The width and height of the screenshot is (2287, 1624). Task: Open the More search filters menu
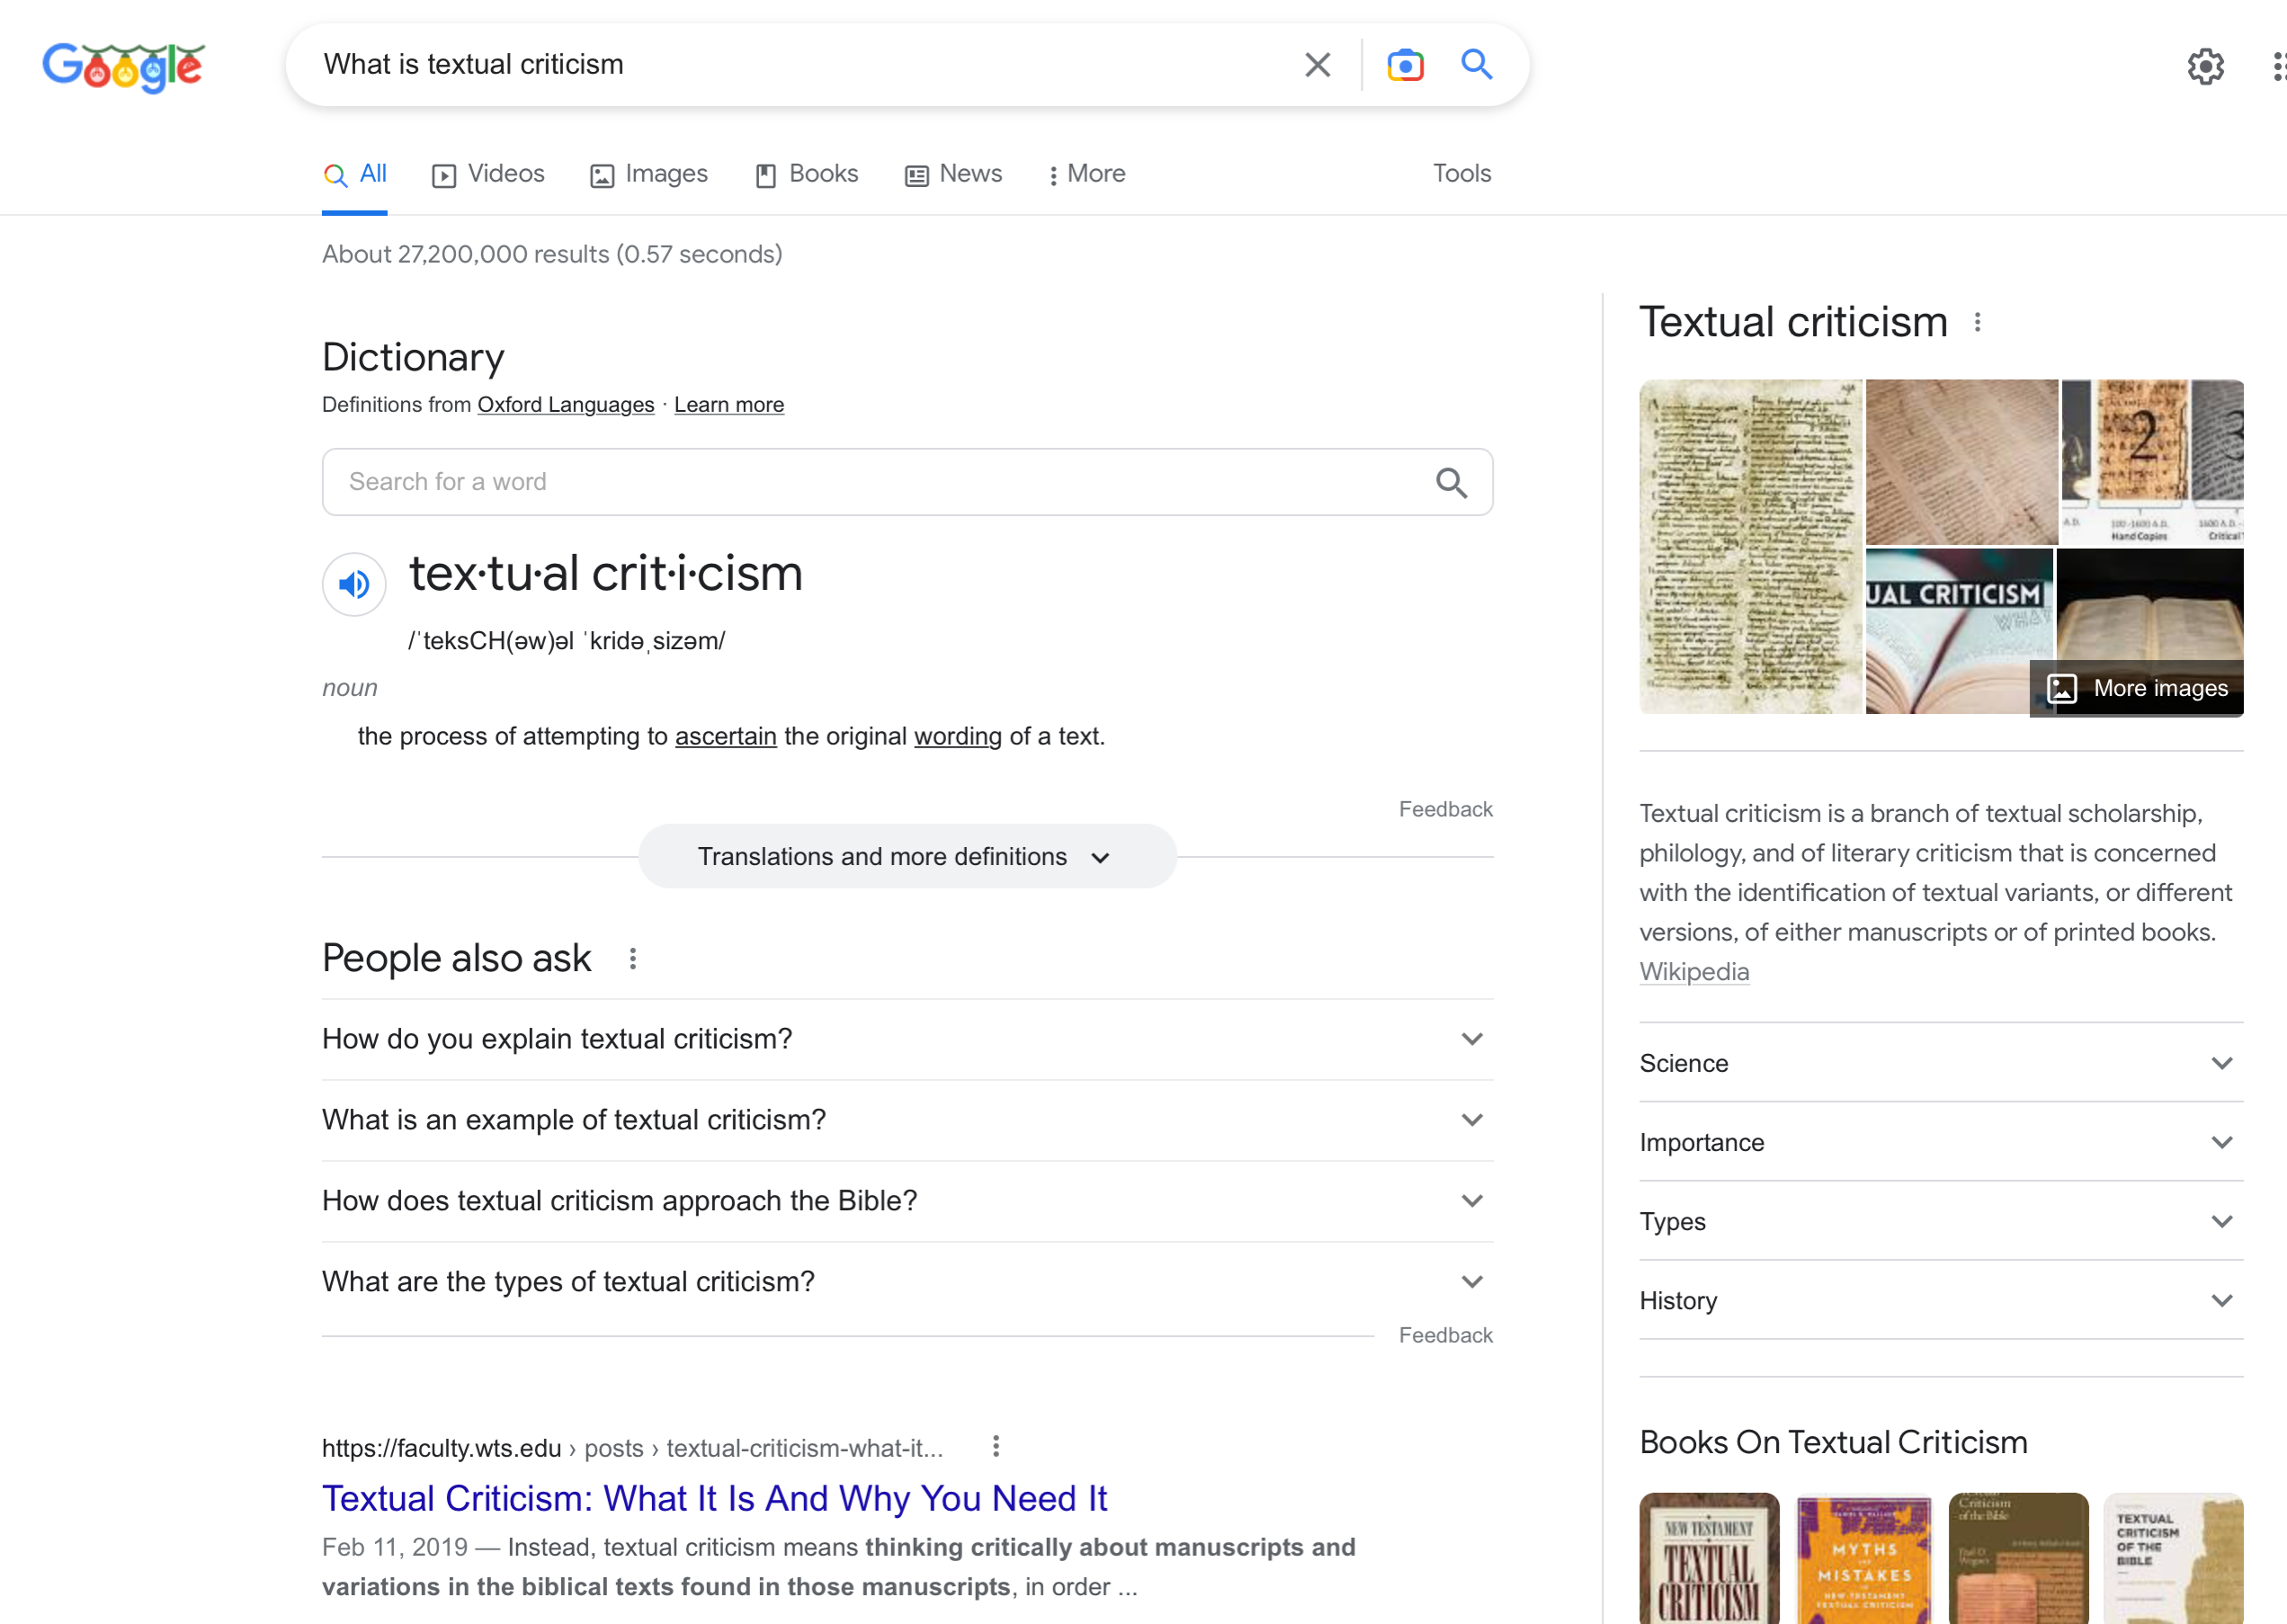coord(1086,174)
